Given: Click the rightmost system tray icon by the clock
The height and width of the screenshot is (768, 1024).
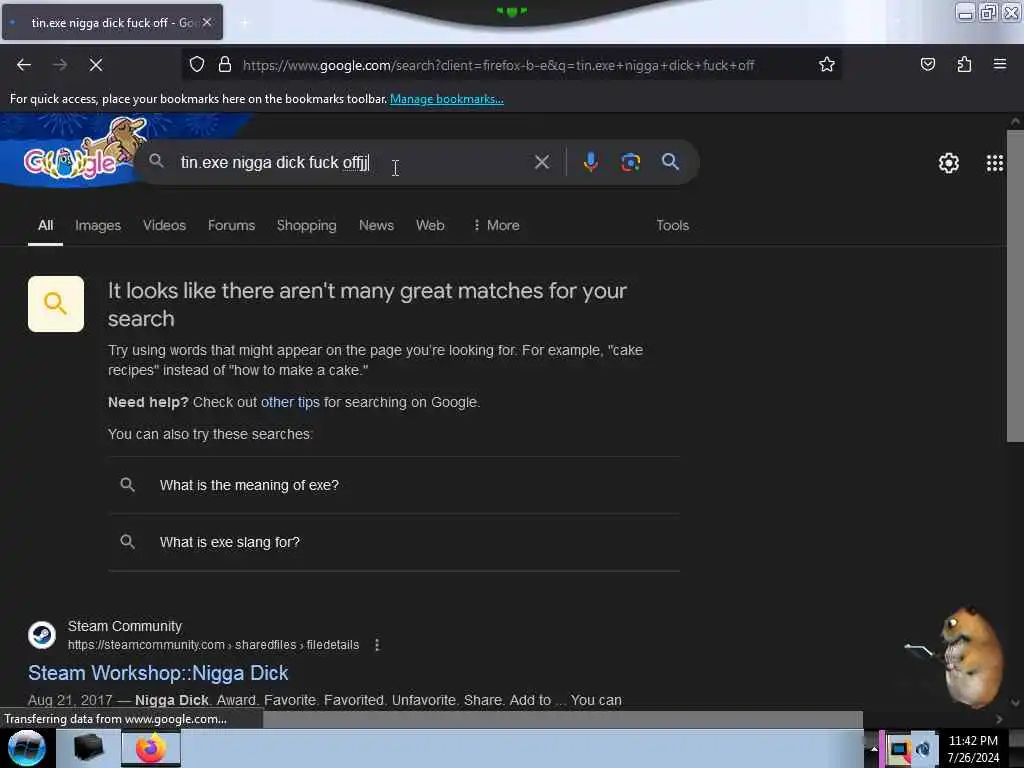Looking at the screenshot, I should (x=923, y=749).
